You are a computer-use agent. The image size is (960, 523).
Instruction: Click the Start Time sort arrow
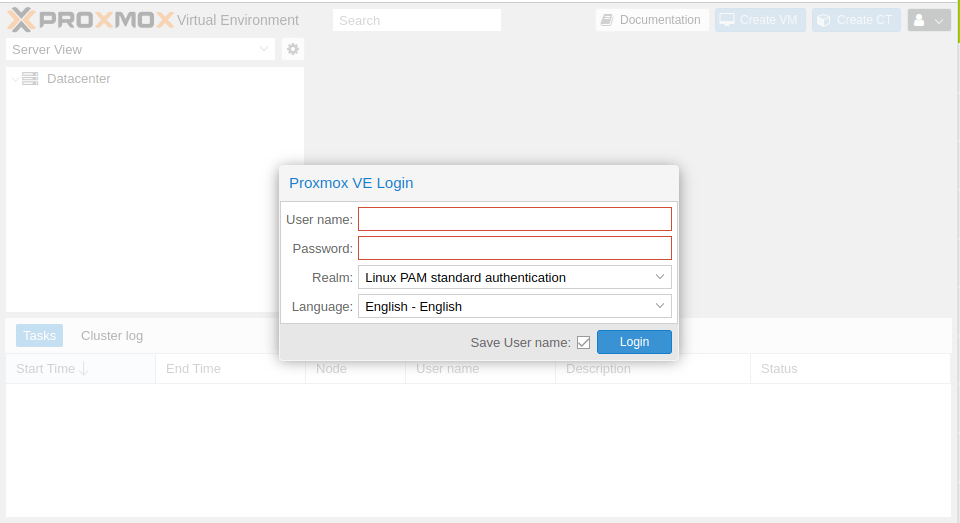coord(84,369)
